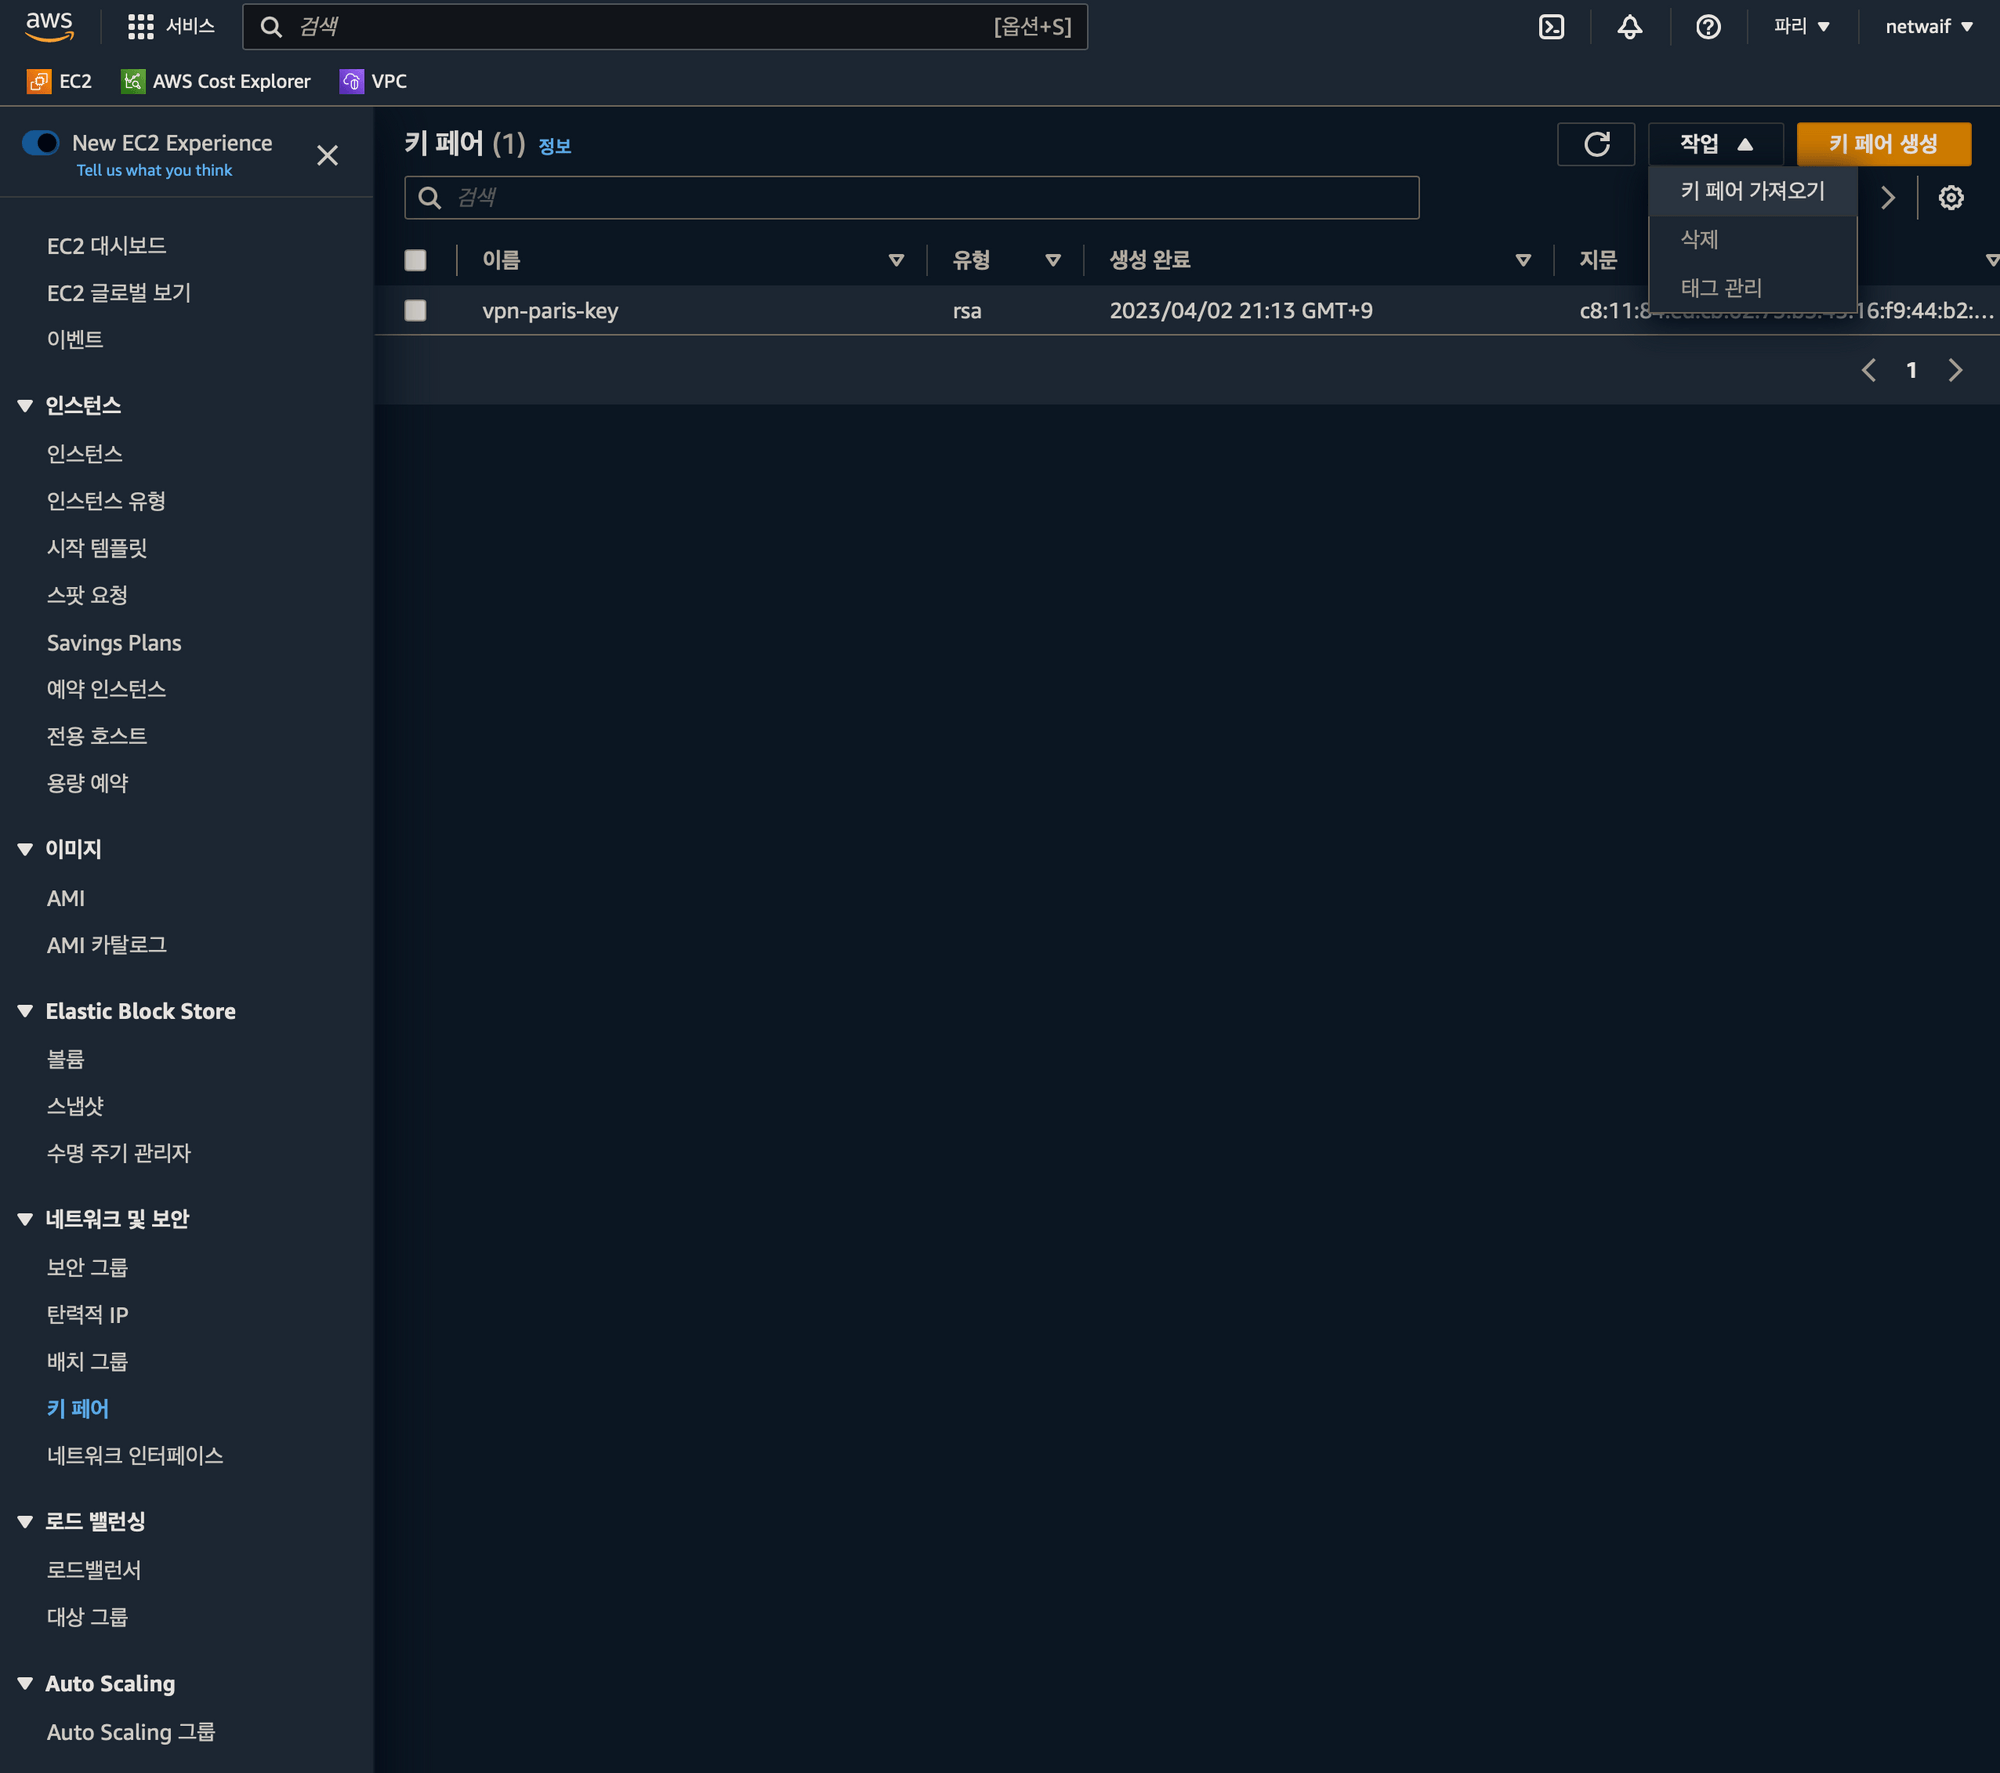Open 네트워크 인터페이스 sidebar link

click(135, 1455)
